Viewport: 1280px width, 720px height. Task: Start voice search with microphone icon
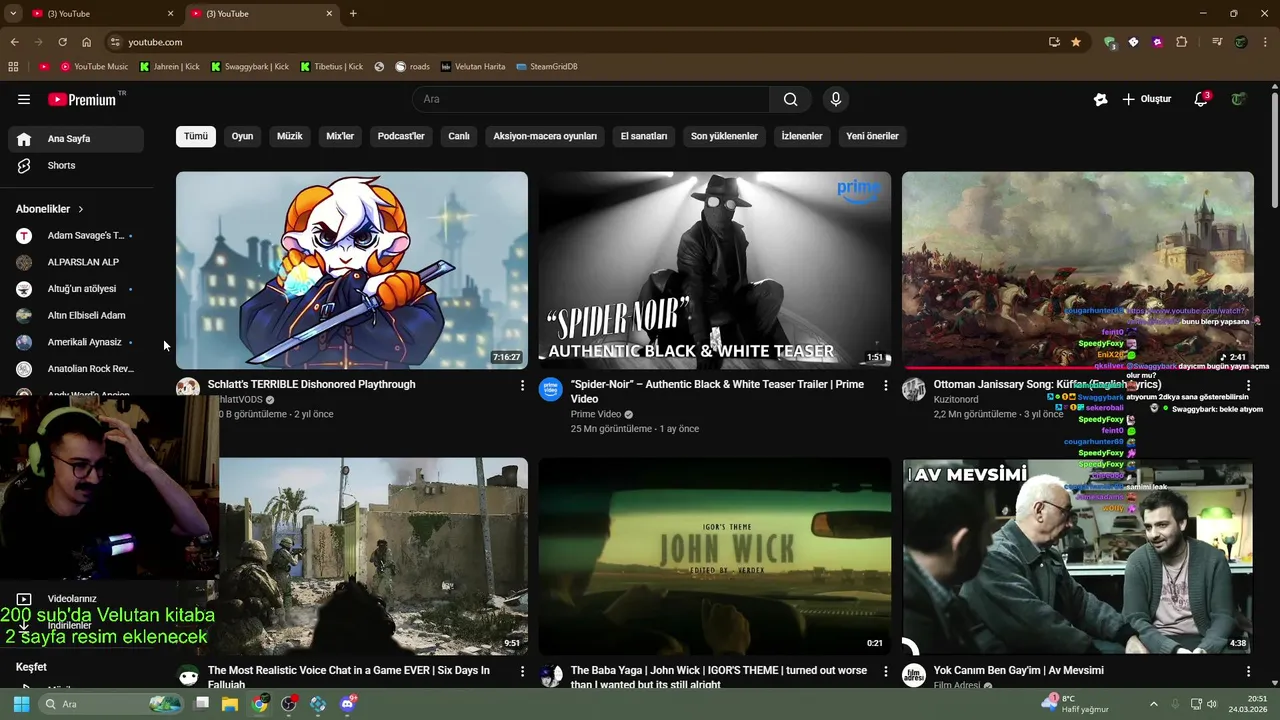(836, 99)
